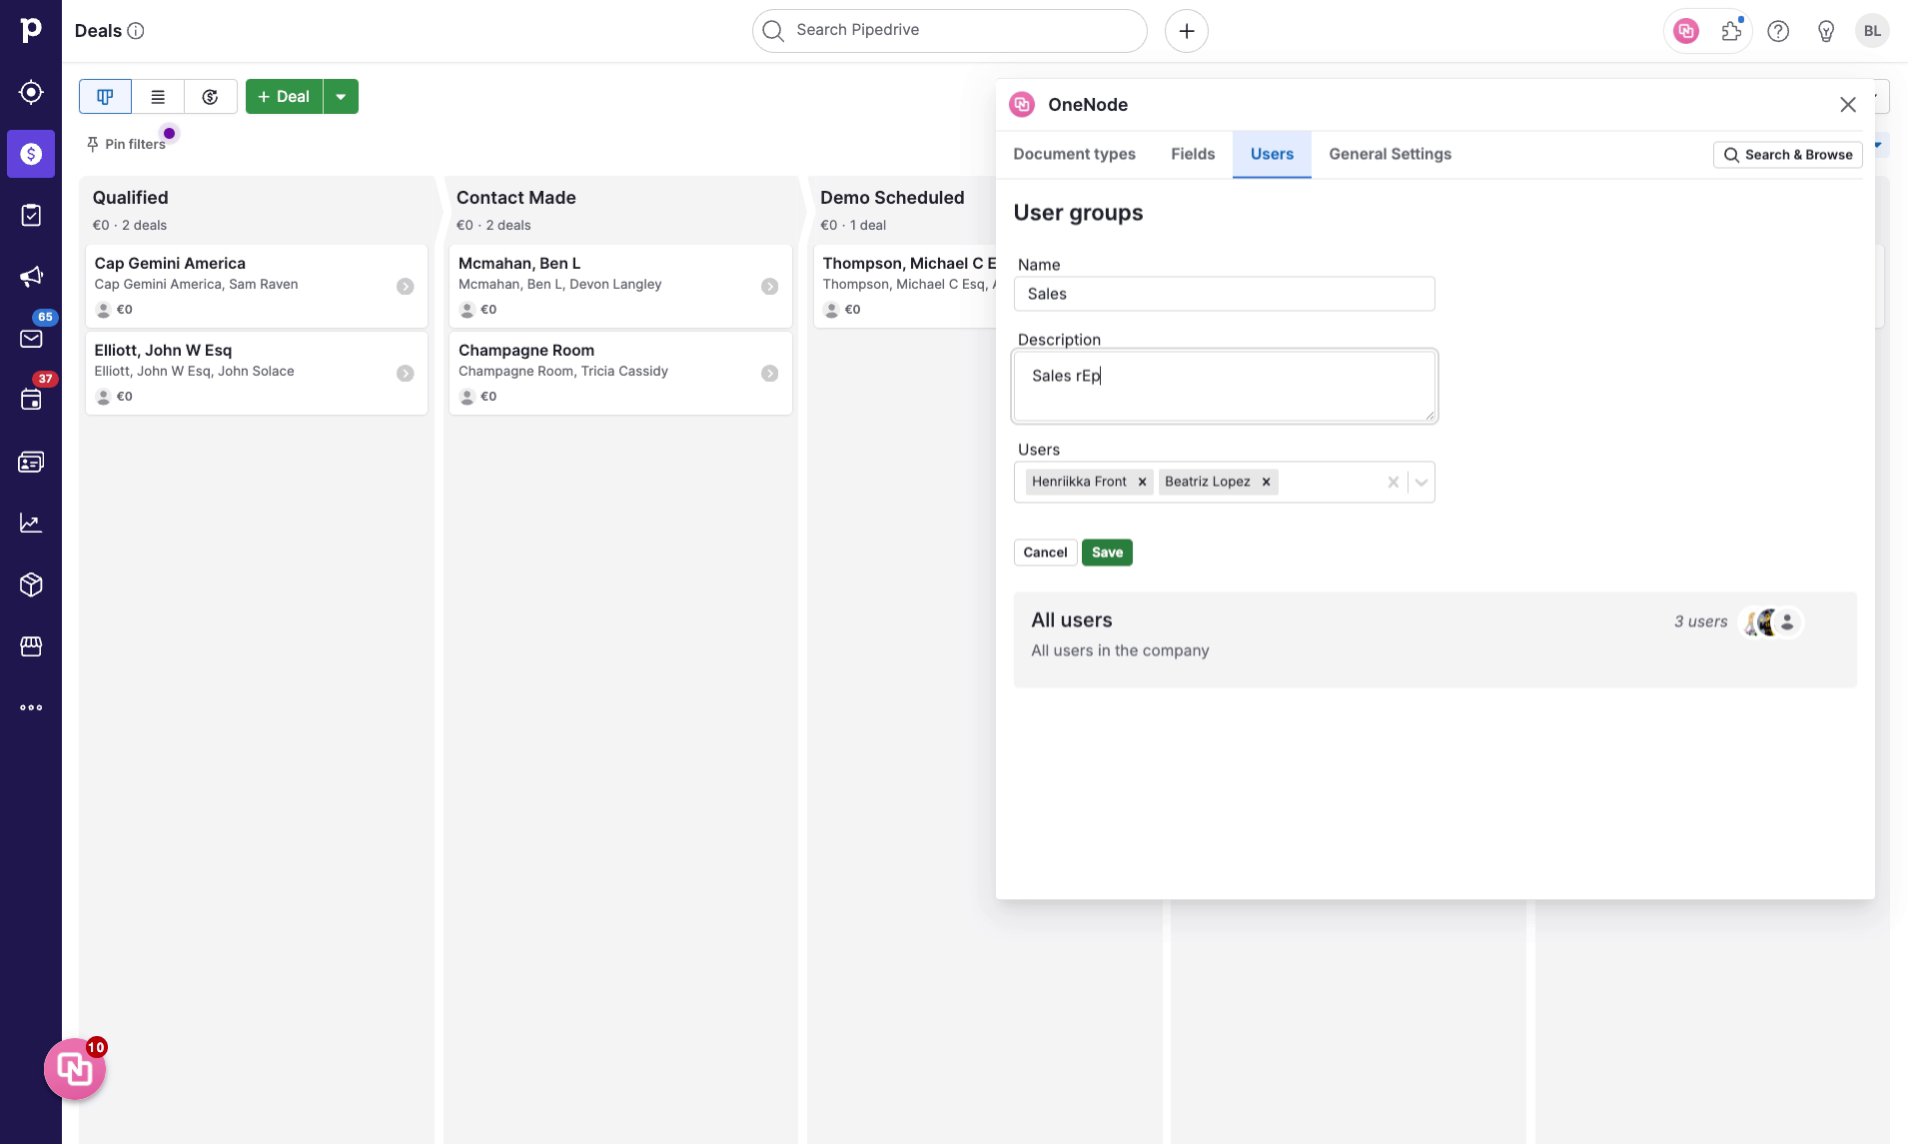This screenshot has height=1144, width=1908.
Task: Open Campaigns megaphone icon in sidebar
Action: click(31, 277)
